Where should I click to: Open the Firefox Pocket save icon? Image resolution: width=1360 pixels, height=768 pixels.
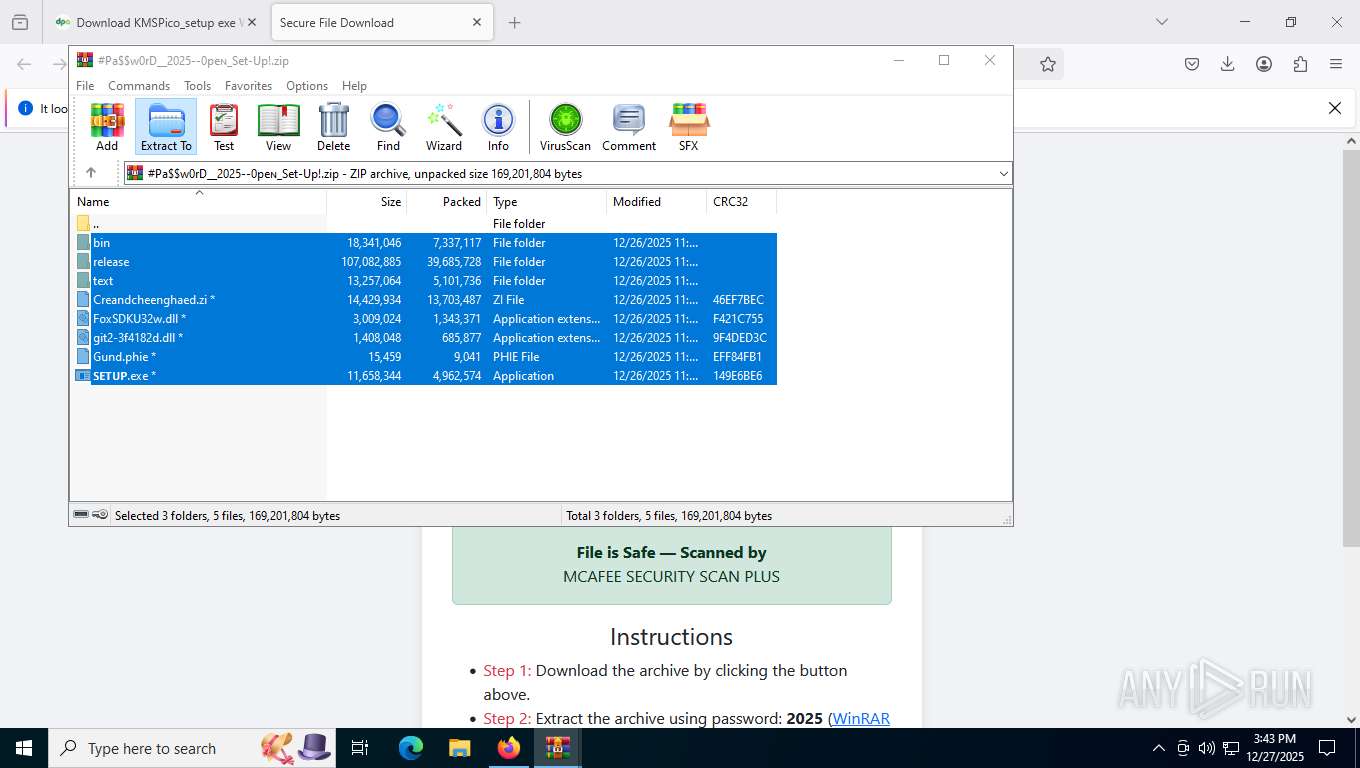pos(1192,64)
